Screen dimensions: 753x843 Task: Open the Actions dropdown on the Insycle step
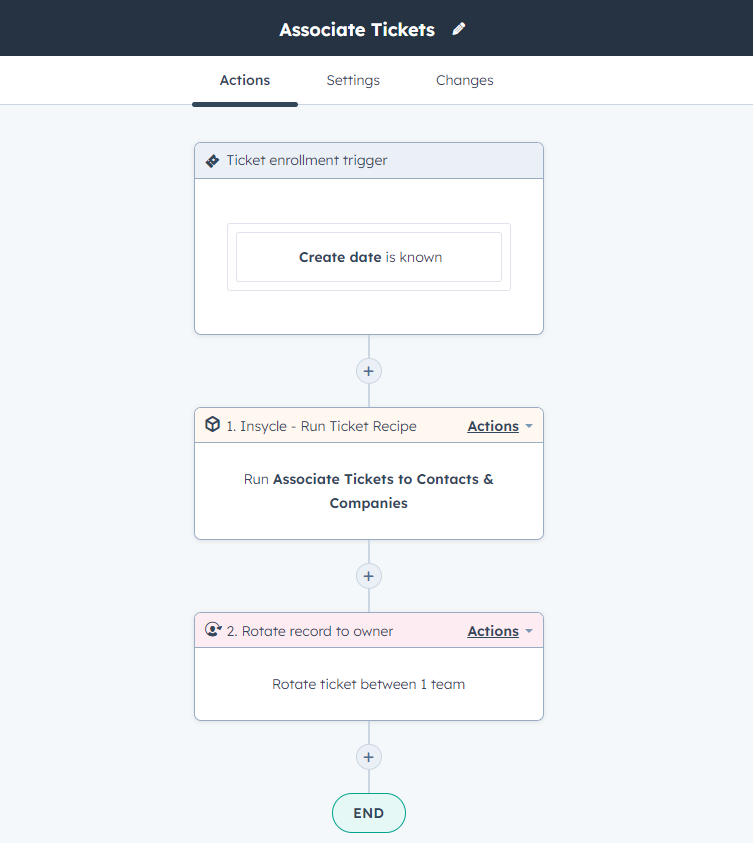(492, 425)
